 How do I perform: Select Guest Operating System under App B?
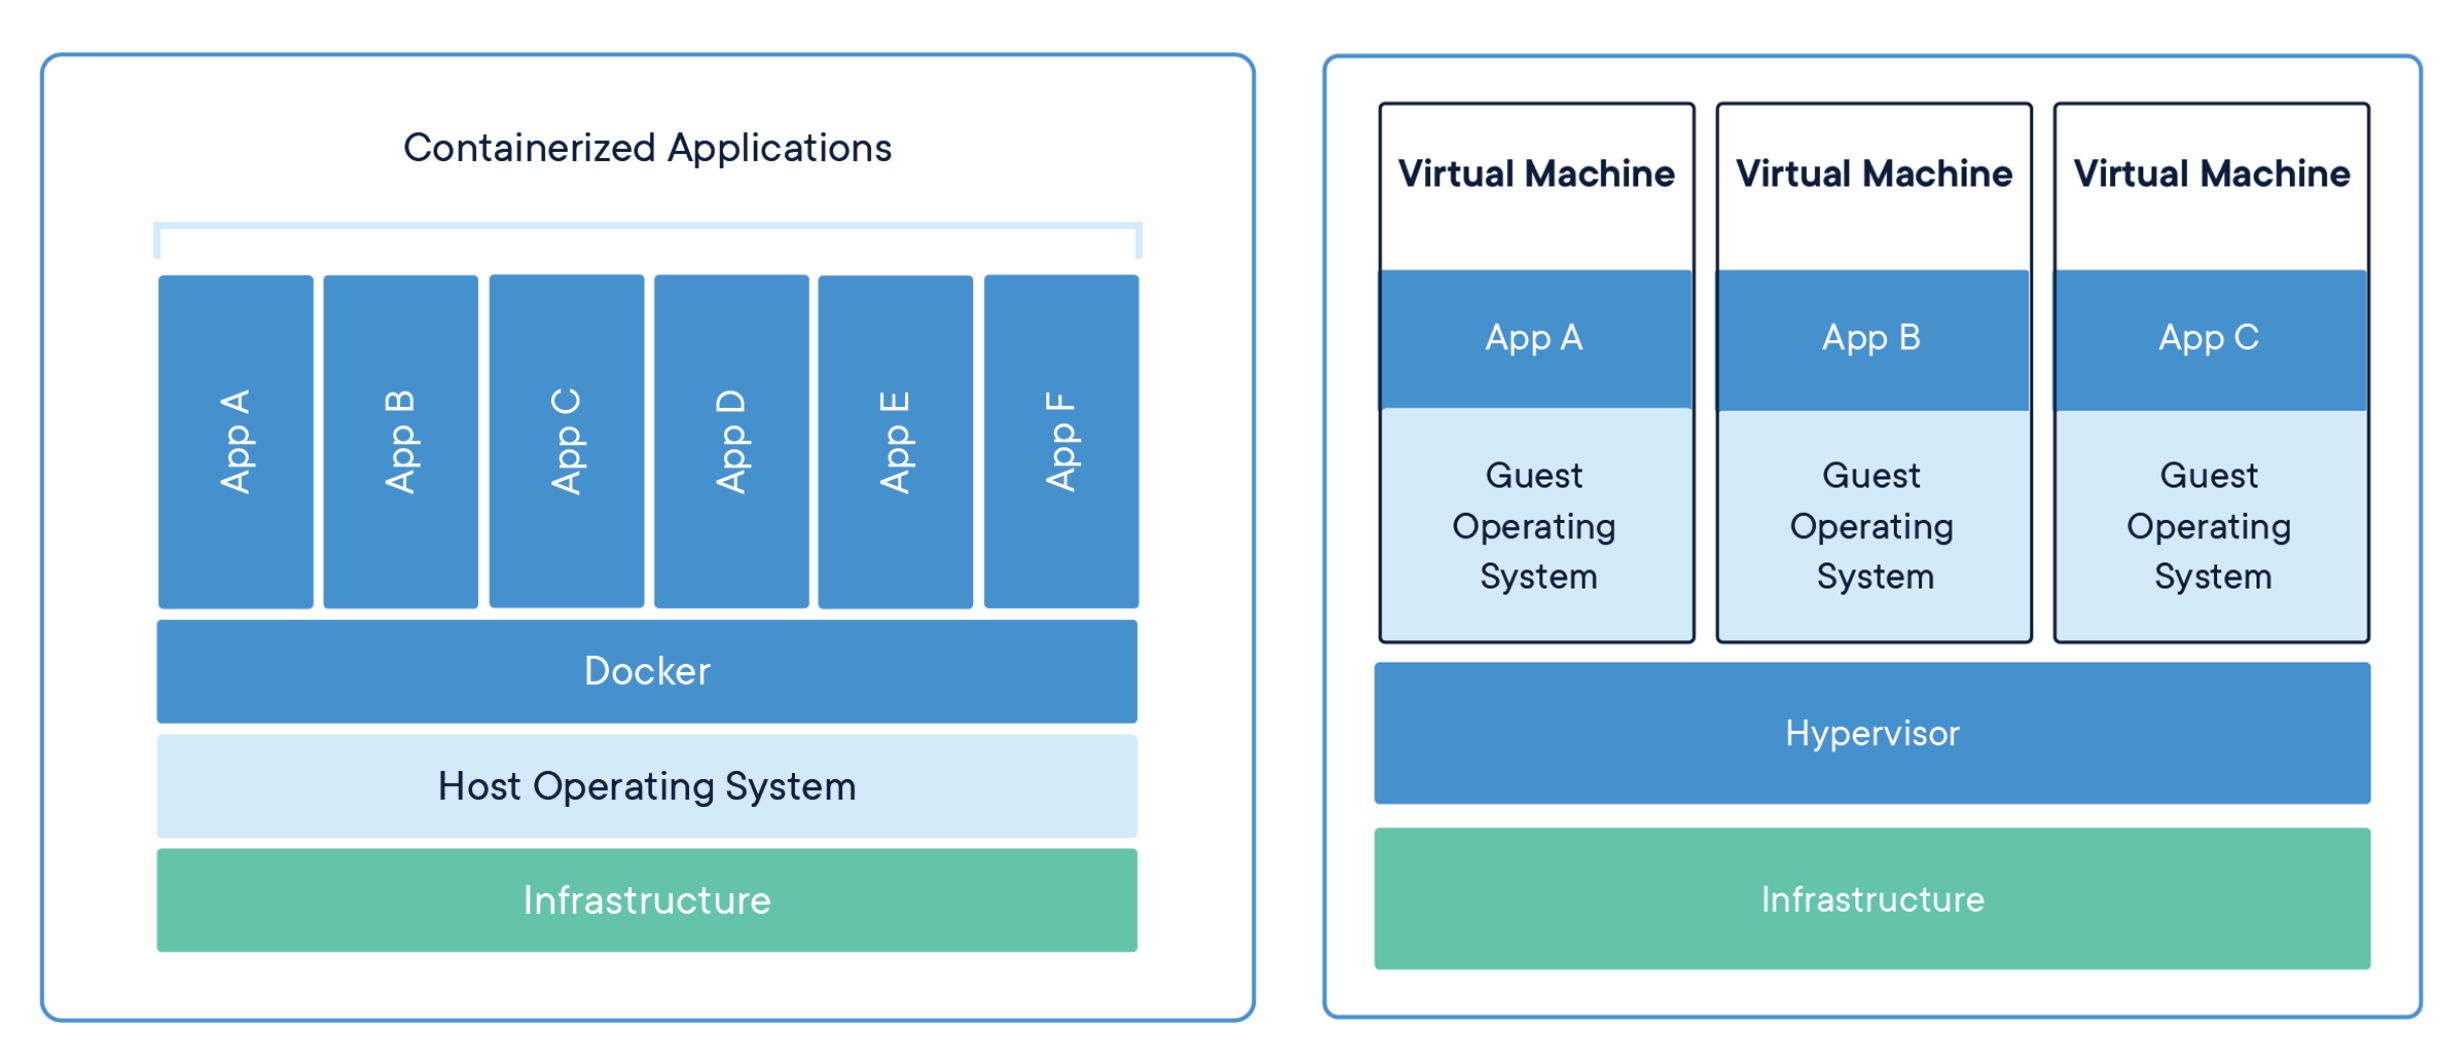[1872, 525]
